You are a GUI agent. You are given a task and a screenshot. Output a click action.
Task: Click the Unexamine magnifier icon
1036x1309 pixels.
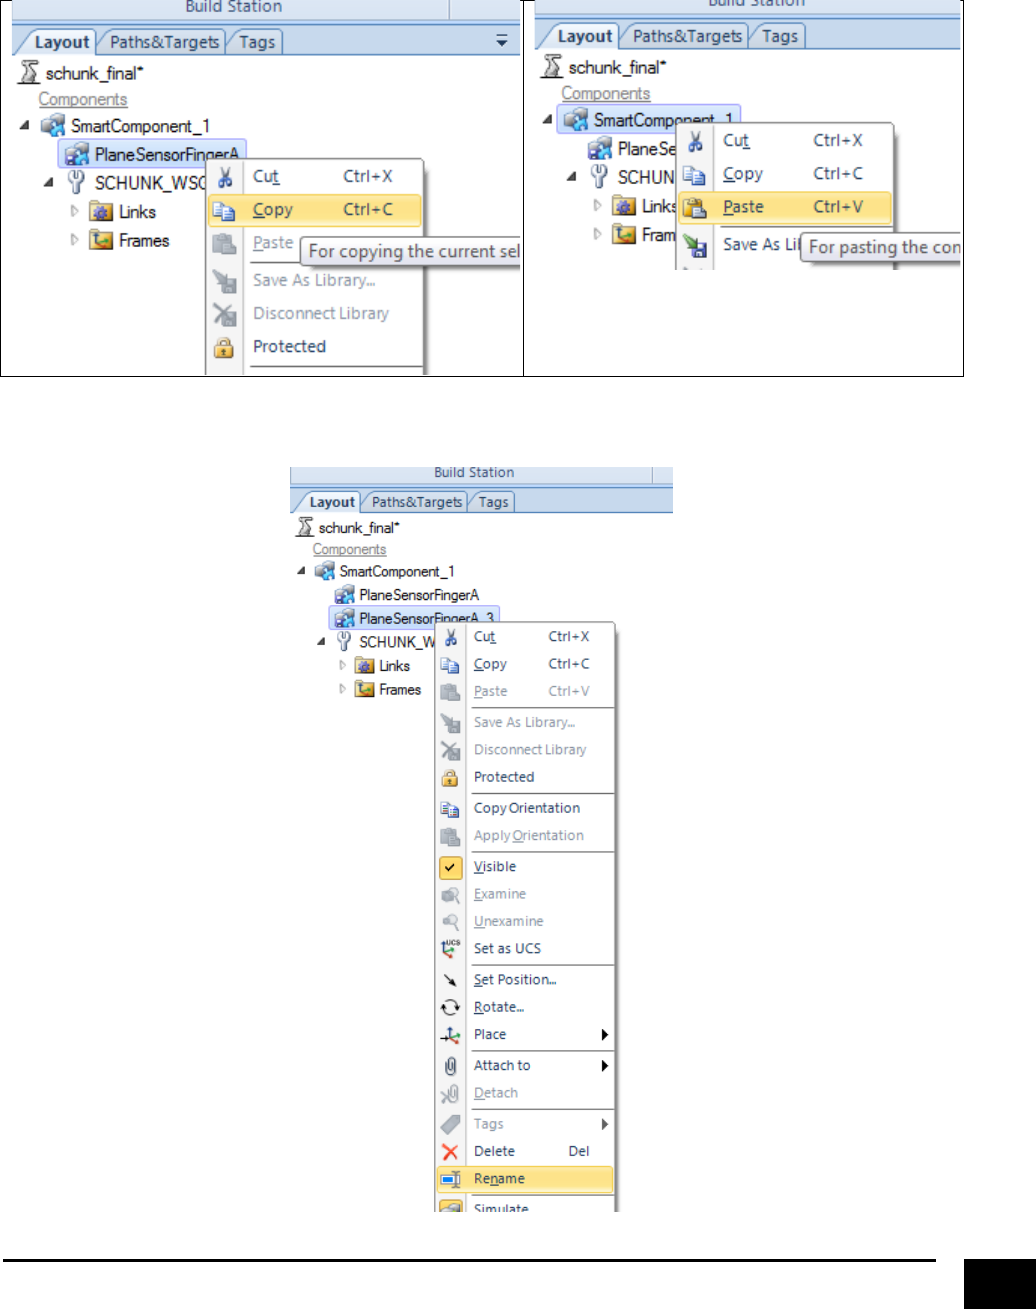[x=450, y=921]
